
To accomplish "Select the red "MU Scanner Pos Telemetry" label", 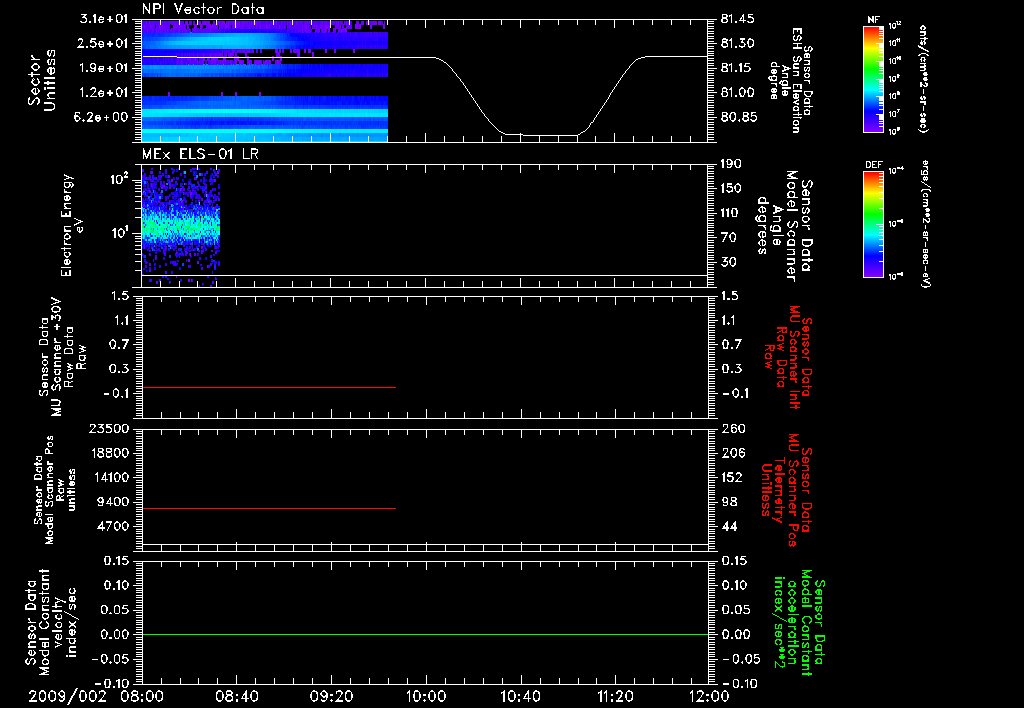I will click(x=786, y=491).
